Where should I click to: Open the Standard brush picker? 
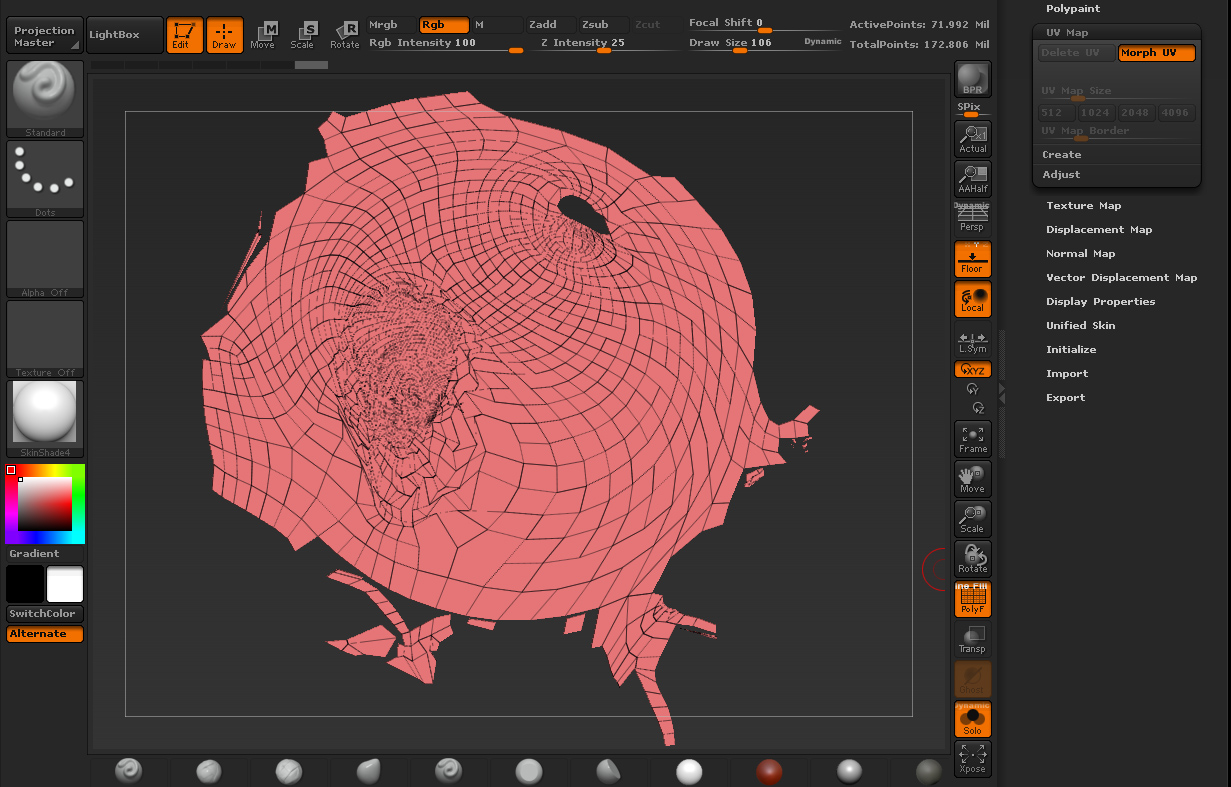coord(45,99)
